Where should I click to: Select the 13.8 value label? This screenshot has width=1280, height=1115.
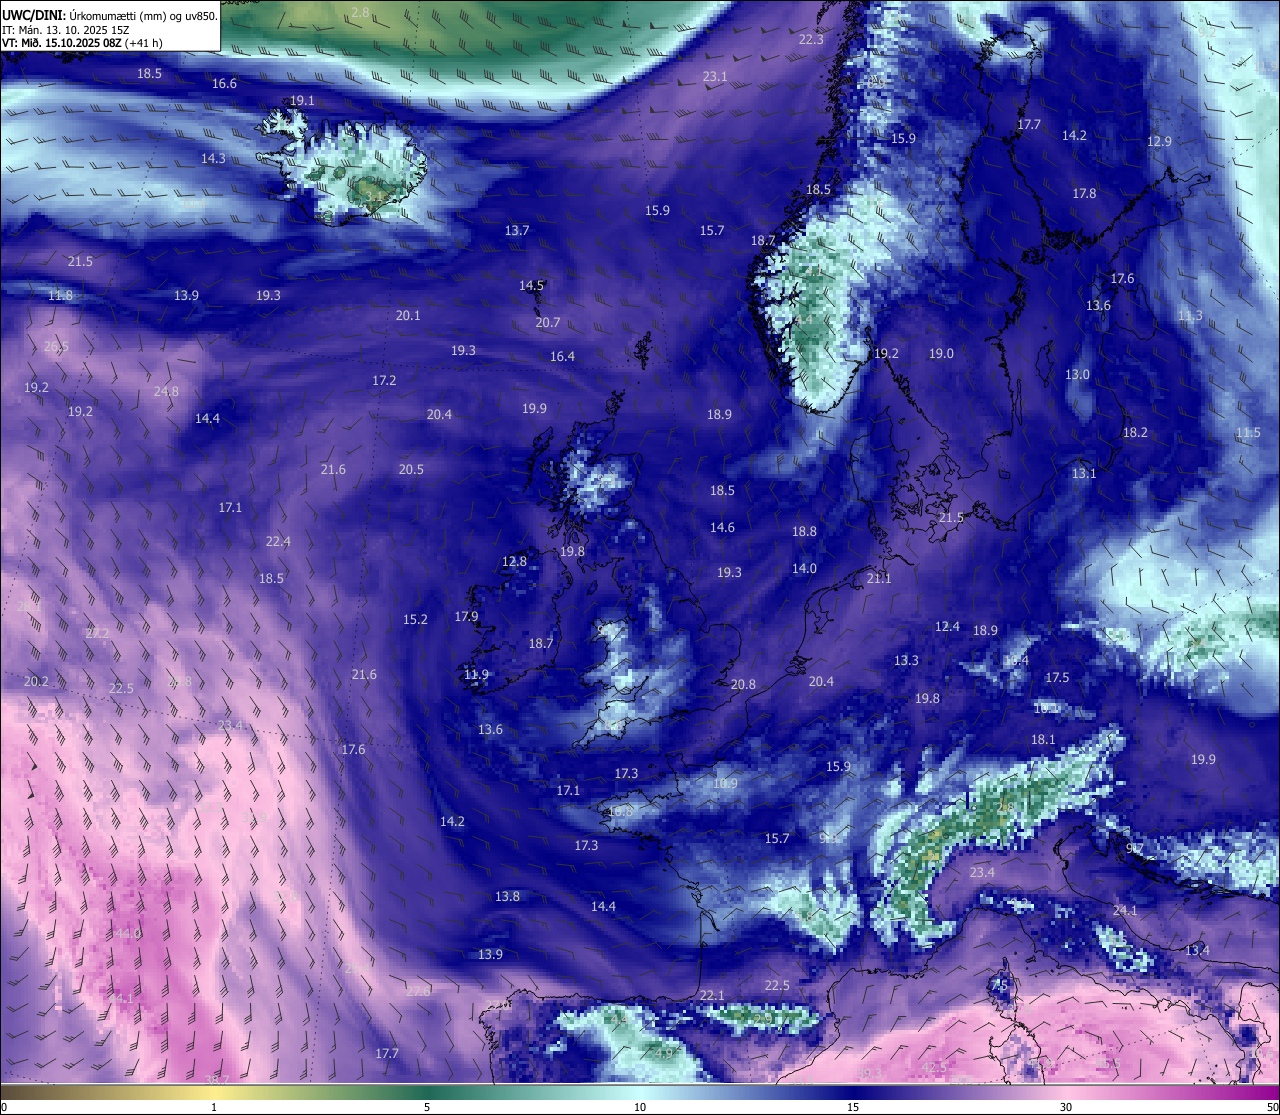[x=507, y=897]
